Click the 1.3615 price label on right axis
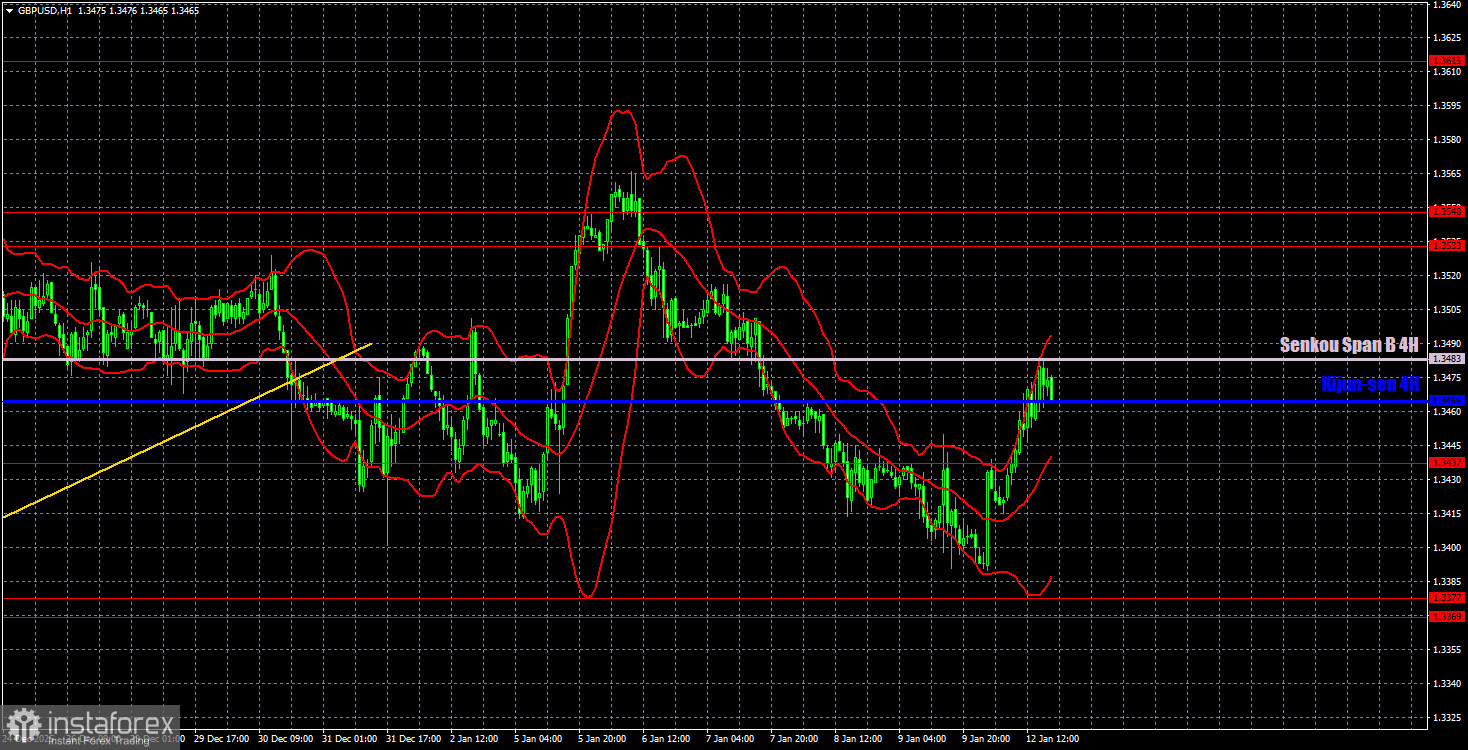The width and height of the screenshot is (1468, 750). point(1446,60)
